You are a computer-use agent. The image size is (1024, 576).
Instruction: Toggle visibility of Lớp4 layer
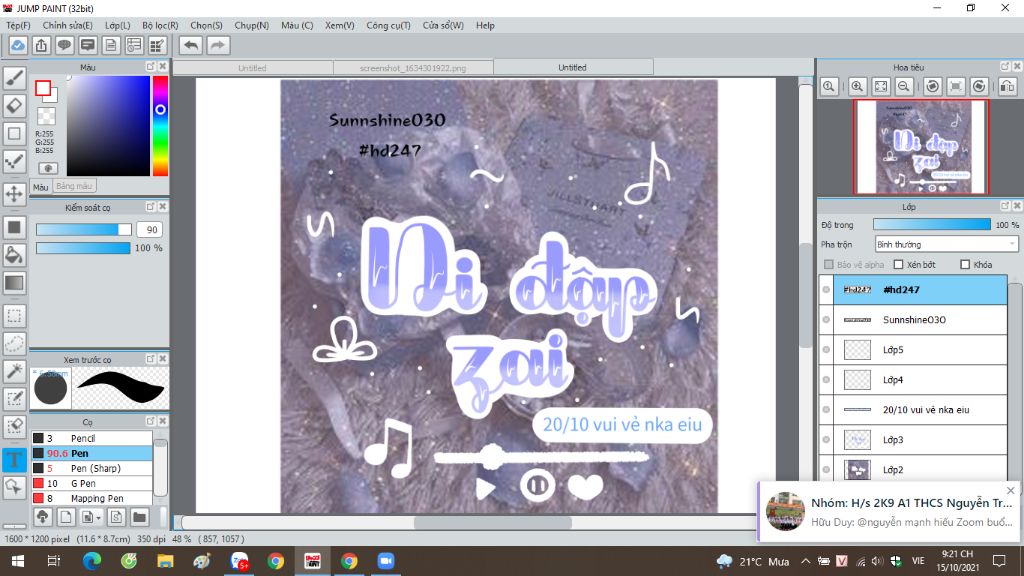click(826, 379)
